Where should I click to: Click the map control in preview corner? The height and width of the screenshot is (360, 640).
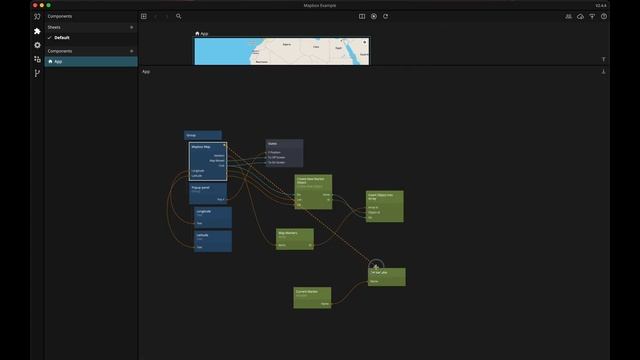(364, 42)
